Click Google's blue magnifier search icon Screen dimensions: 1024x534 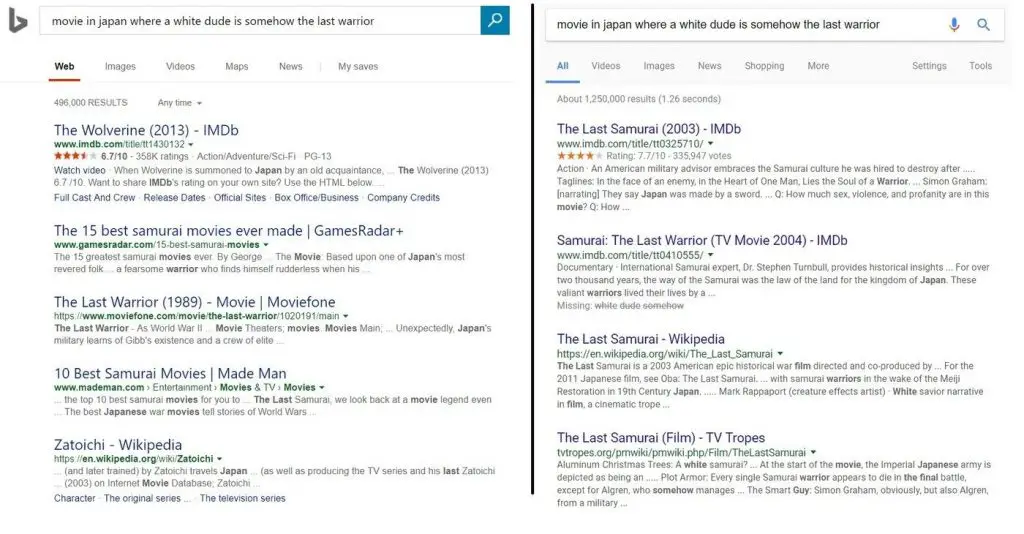(983, 25)
